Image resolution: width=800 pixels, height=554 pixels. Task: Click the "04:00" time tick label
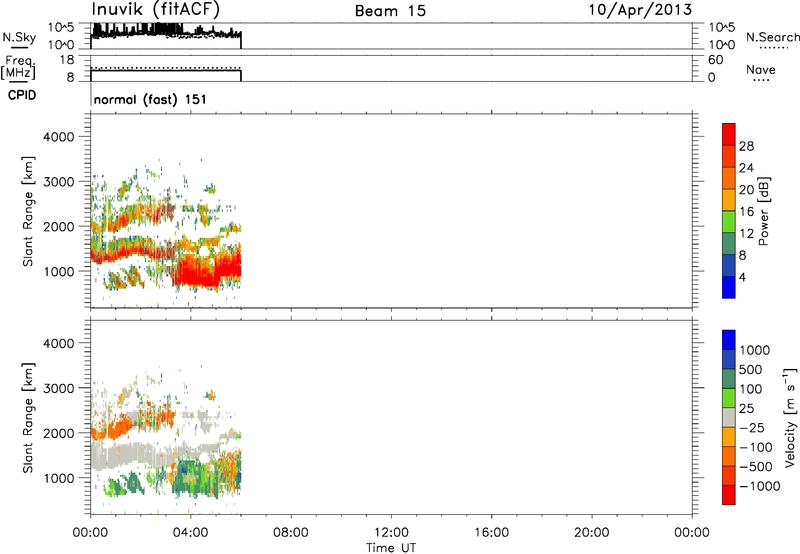click(x=191, y=533)
